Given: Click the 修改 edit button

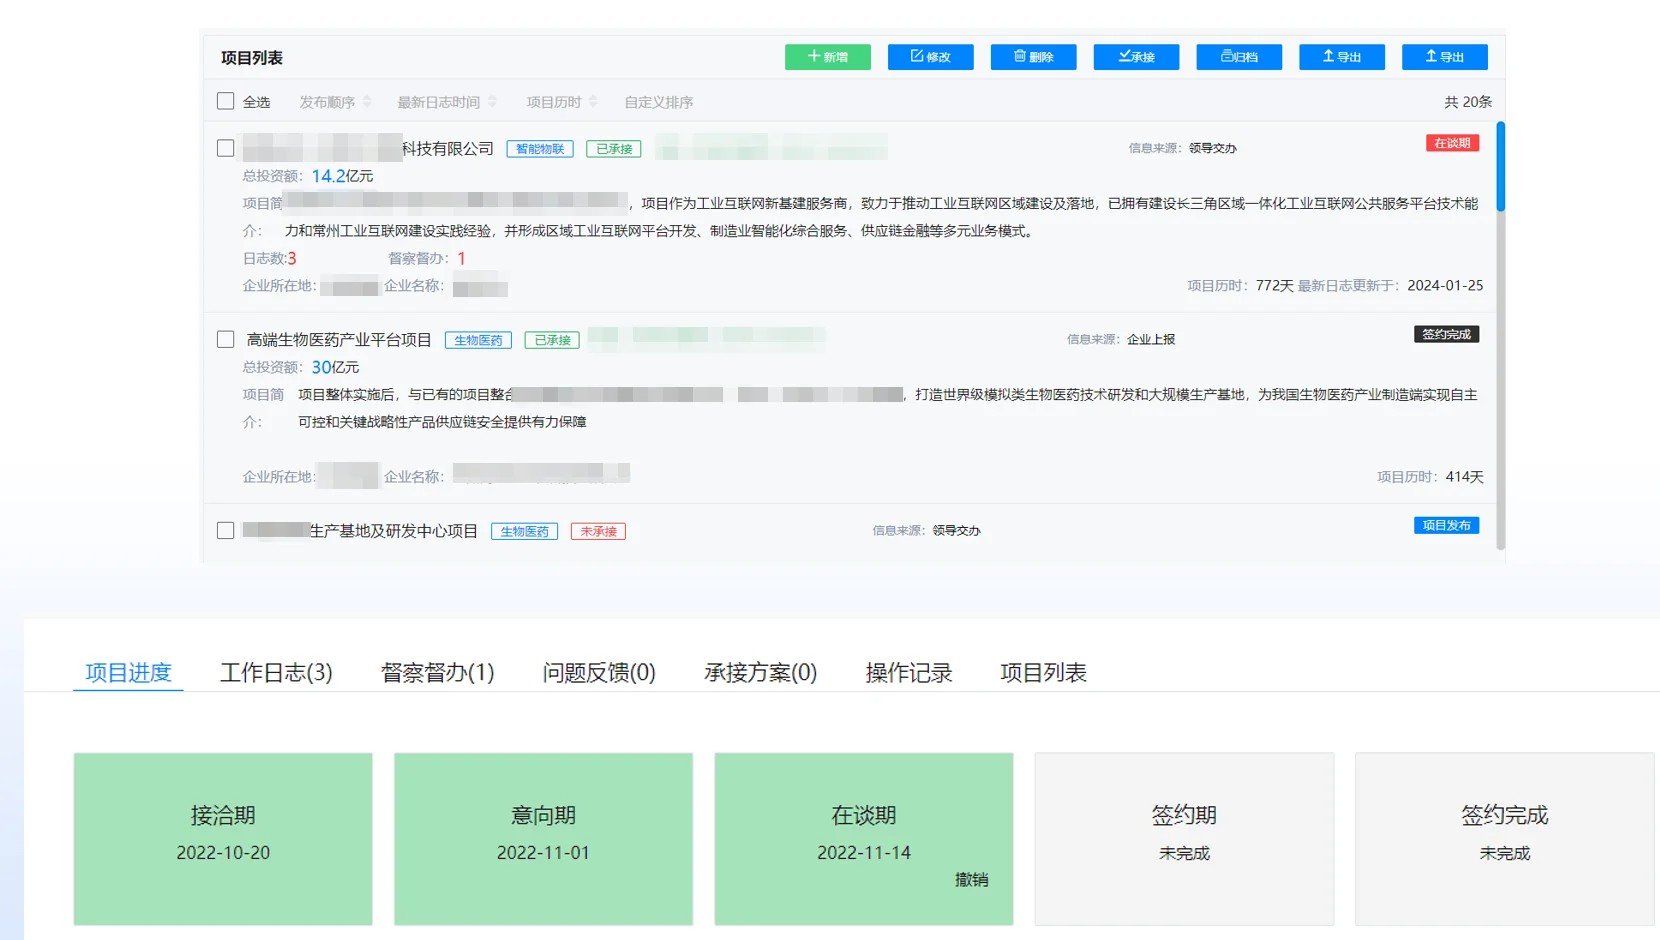Looking at the screenshot, I should tap(930, 57).
